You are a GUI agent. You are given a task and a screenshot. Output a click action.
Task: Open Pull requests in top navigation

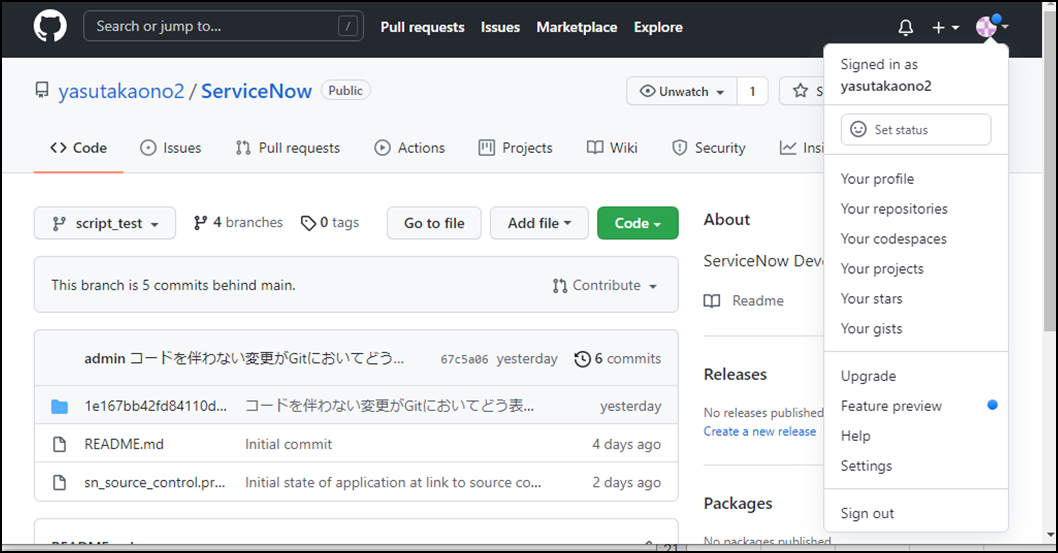click(x=422, y=28)
